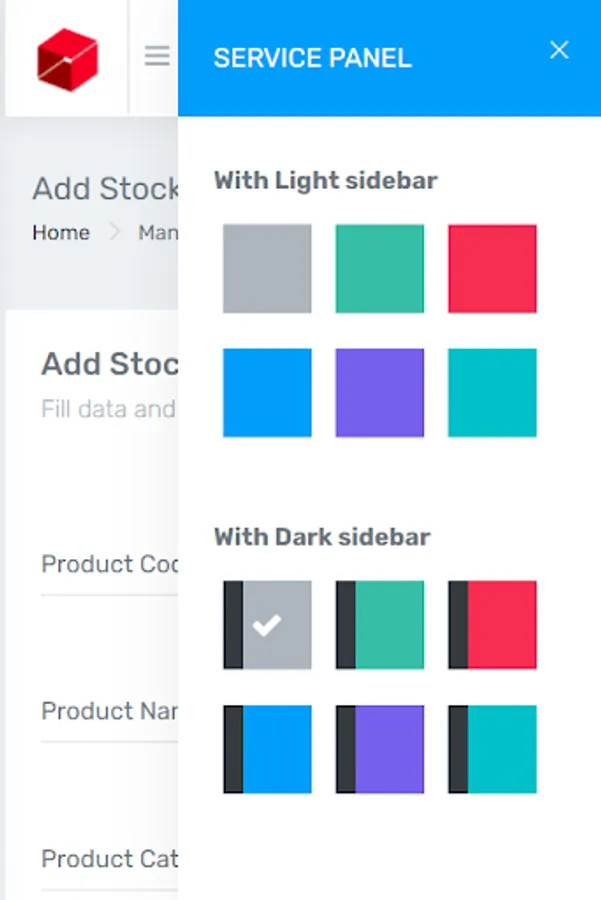Select green theme with light sidebar
601x900 pixels.
pyautogui.click(x=380, y=268)
